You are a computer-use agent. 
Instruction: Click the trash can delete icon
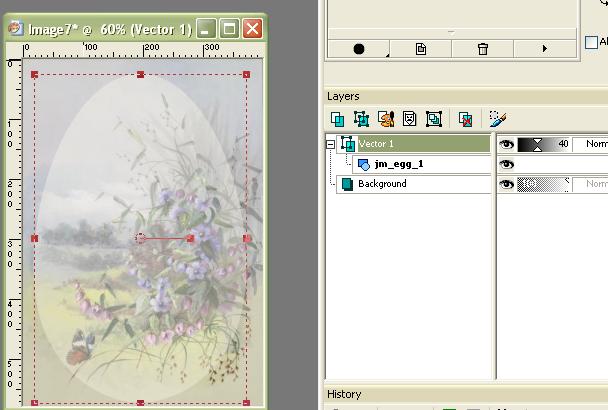coord(483,49)
